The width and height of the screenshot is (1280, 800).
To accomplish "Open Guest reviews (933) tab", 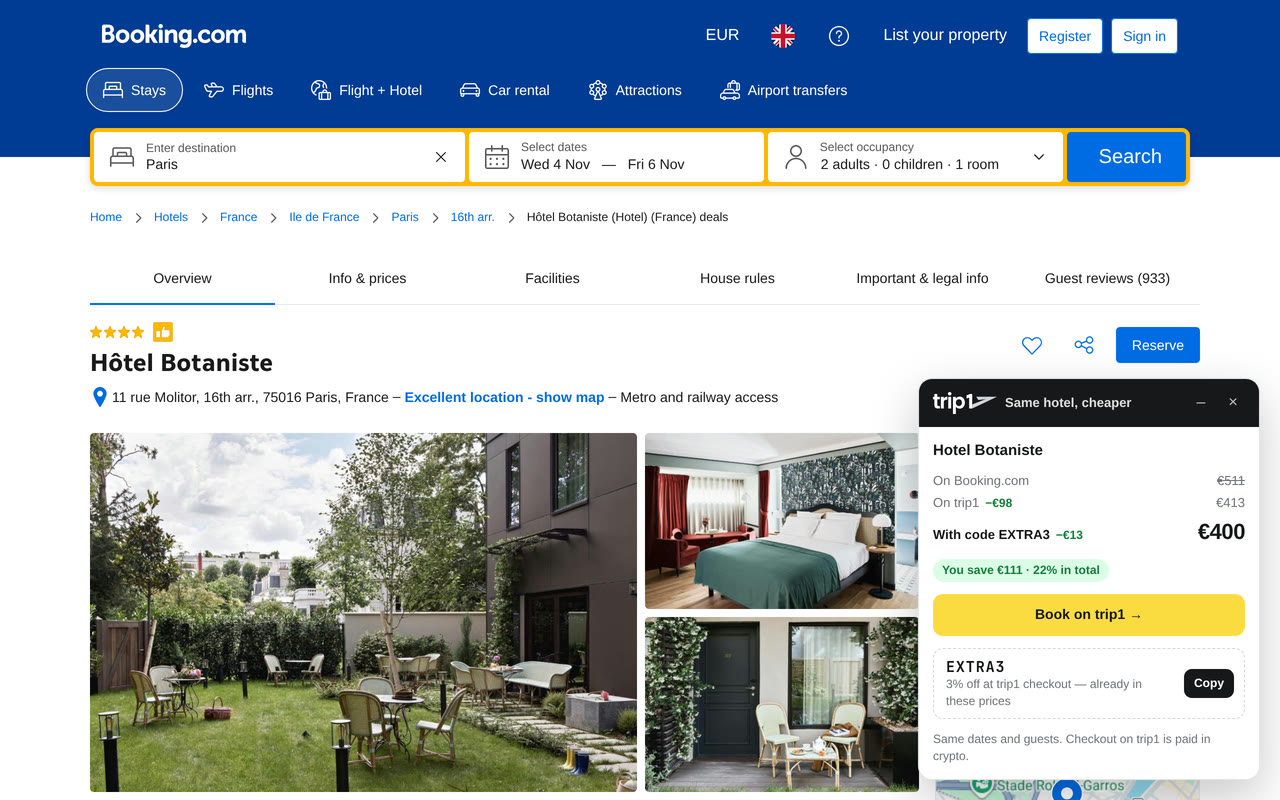I will tap(1107, 279).
